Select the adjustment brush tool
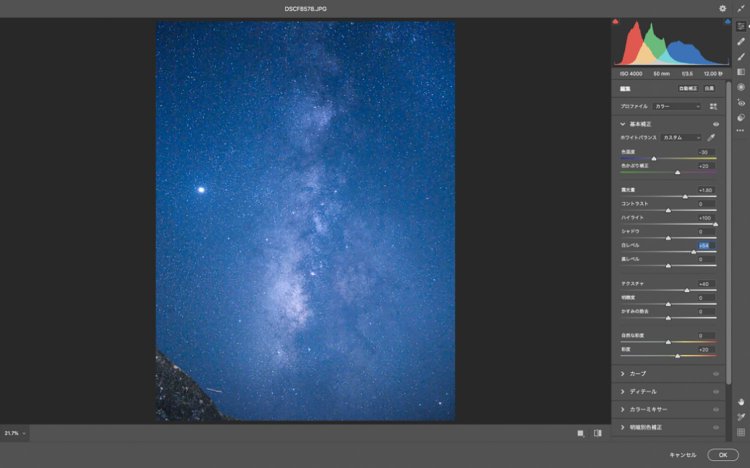 click(741, 57)
